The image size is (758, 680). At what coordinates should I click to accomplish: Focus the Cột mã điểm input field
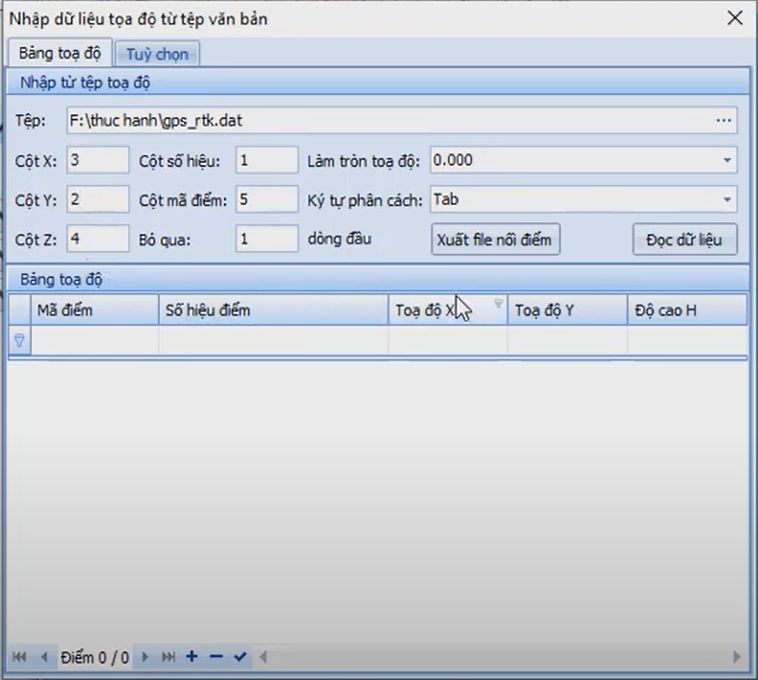point(266,200)
